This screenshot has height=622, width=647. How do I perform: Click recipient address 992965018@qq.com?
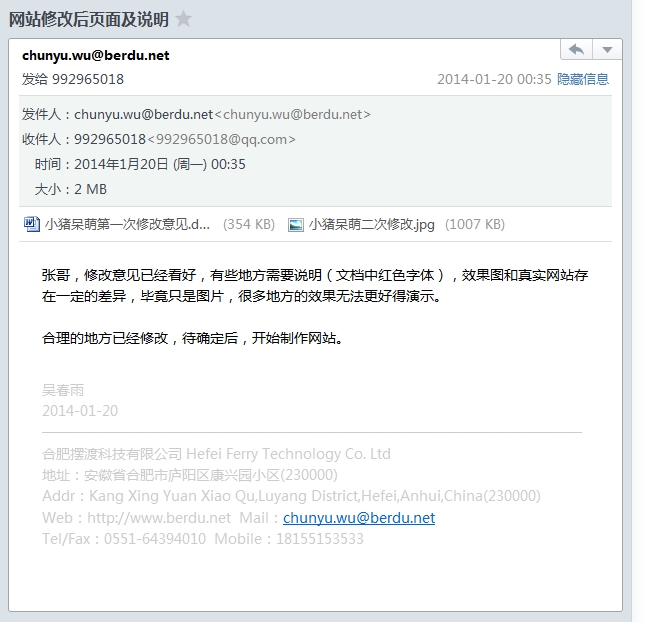coord(221,140)
